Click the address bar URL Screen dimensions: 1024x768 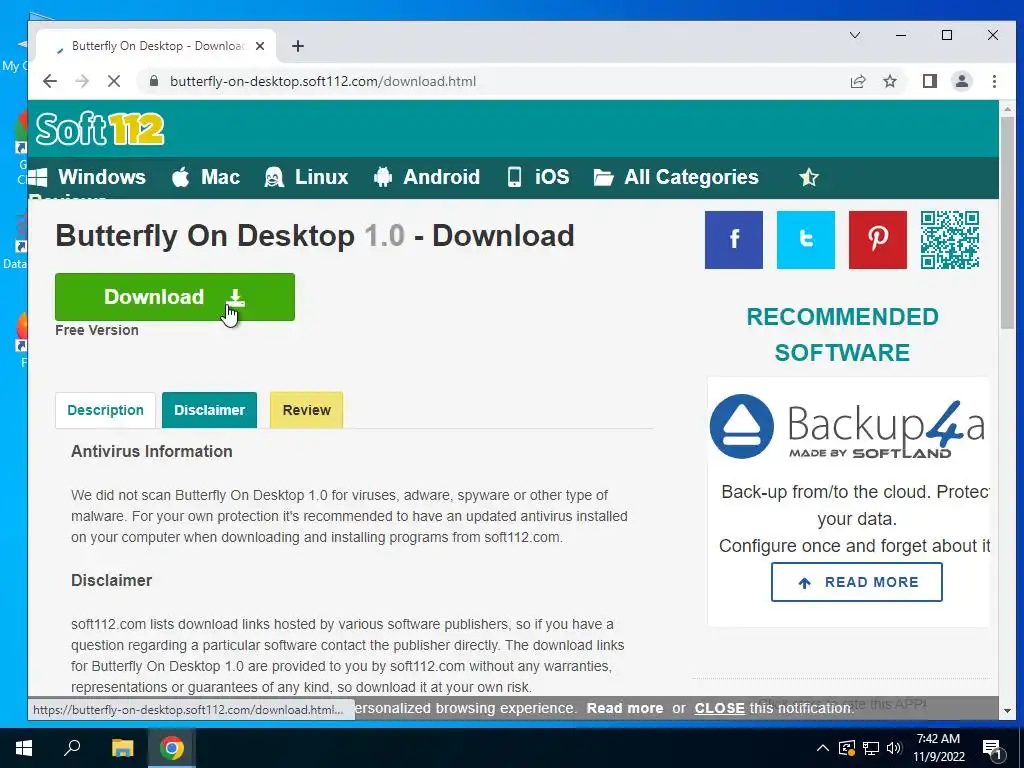pos(323,81)
